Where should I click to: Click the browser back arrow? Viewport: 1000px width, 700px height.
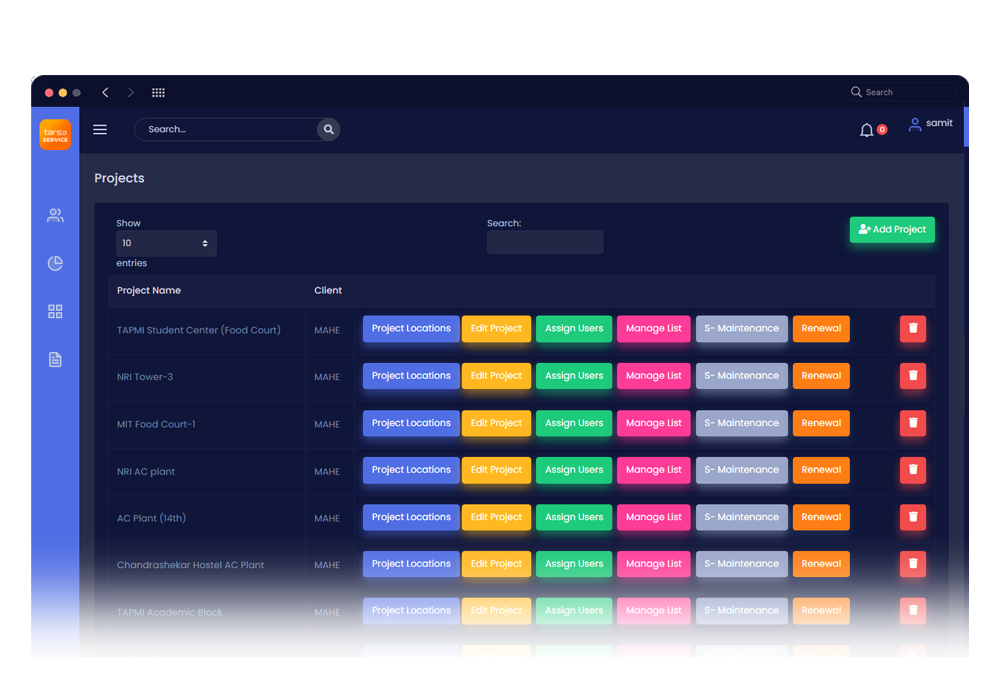pyautogui.click(x=105, y=92)
